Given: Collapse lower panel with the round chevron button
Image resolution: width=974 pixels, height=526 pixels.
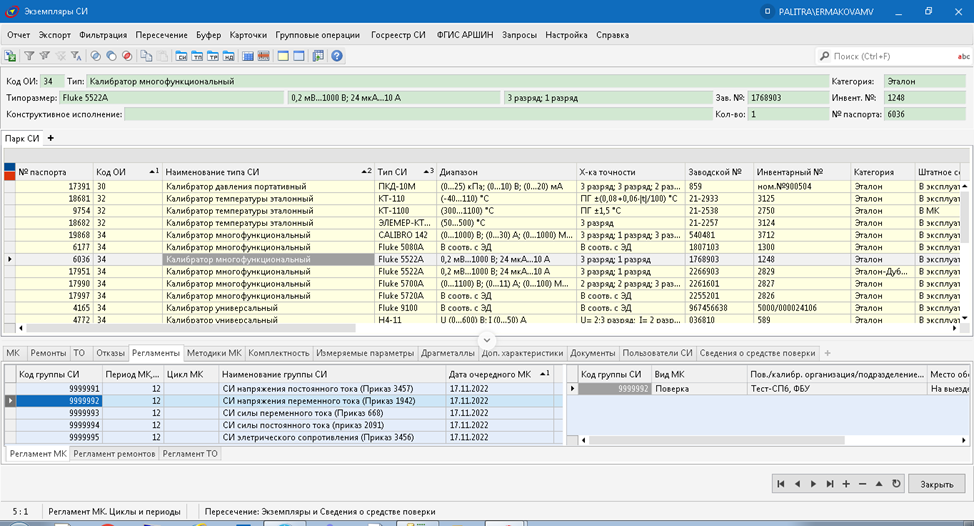Looking at the screenshot, I should 487,340.
